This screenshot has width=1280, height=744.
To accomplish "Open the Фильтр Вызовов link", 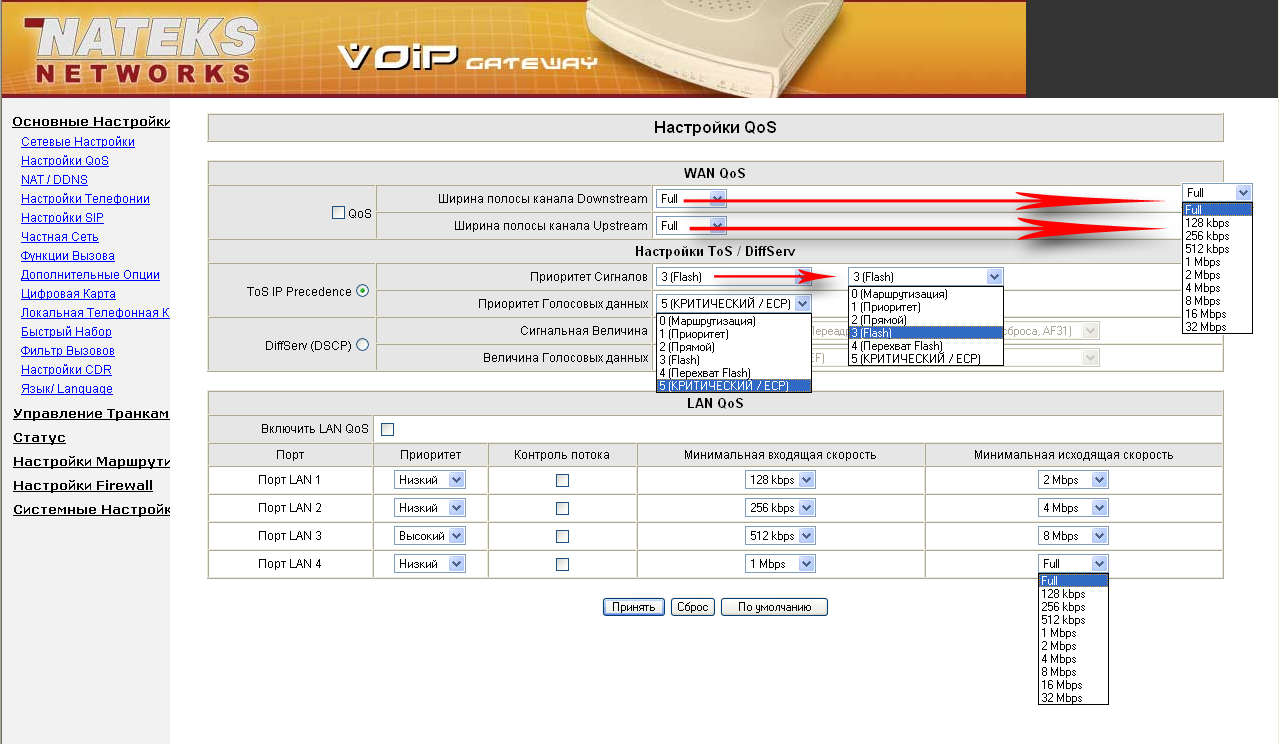I will pos(68,351).
